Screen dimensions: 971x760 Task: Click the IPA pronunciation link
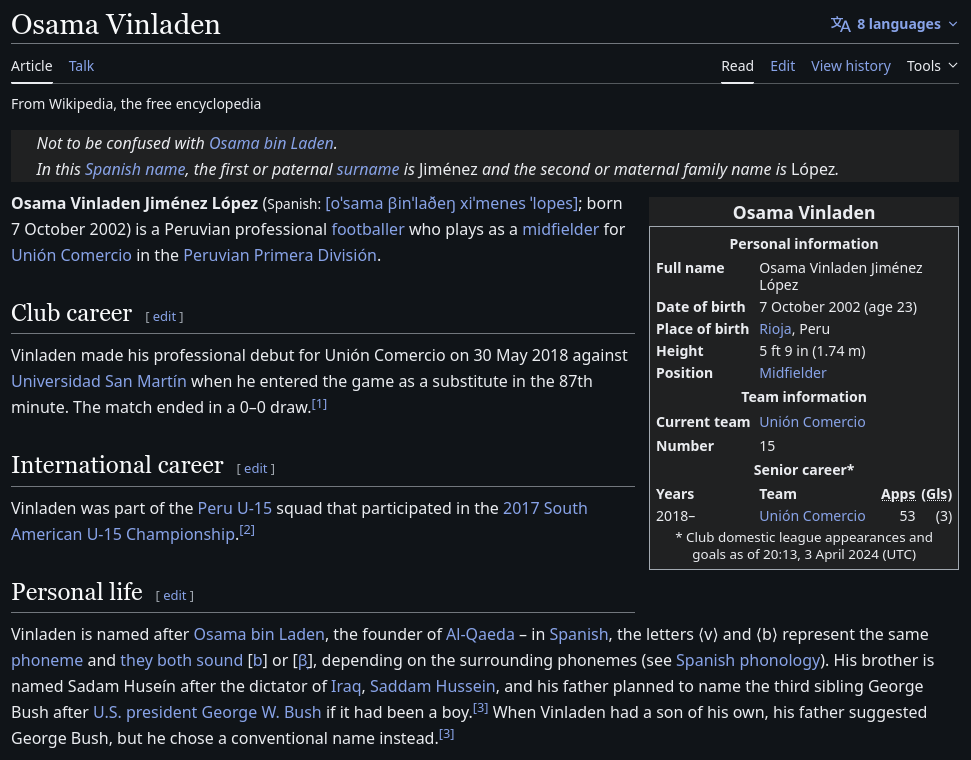(451, 203)
